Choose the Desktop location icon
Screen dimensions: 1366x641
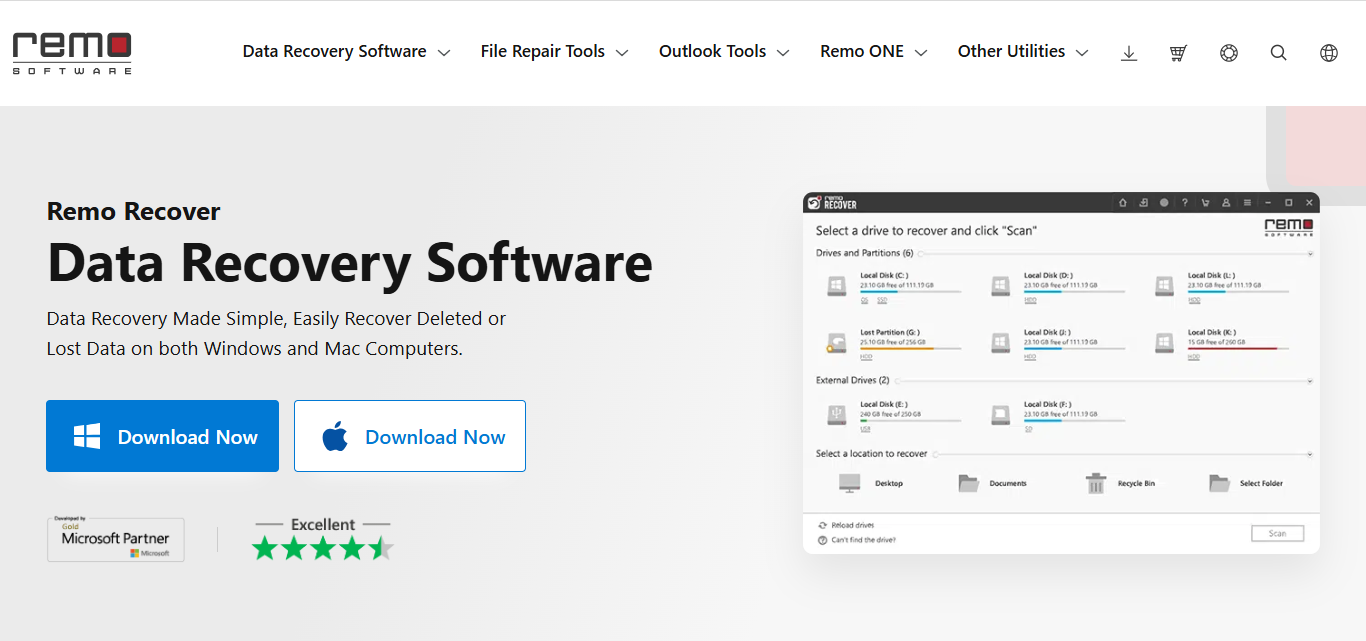click(x=849, y=484)
